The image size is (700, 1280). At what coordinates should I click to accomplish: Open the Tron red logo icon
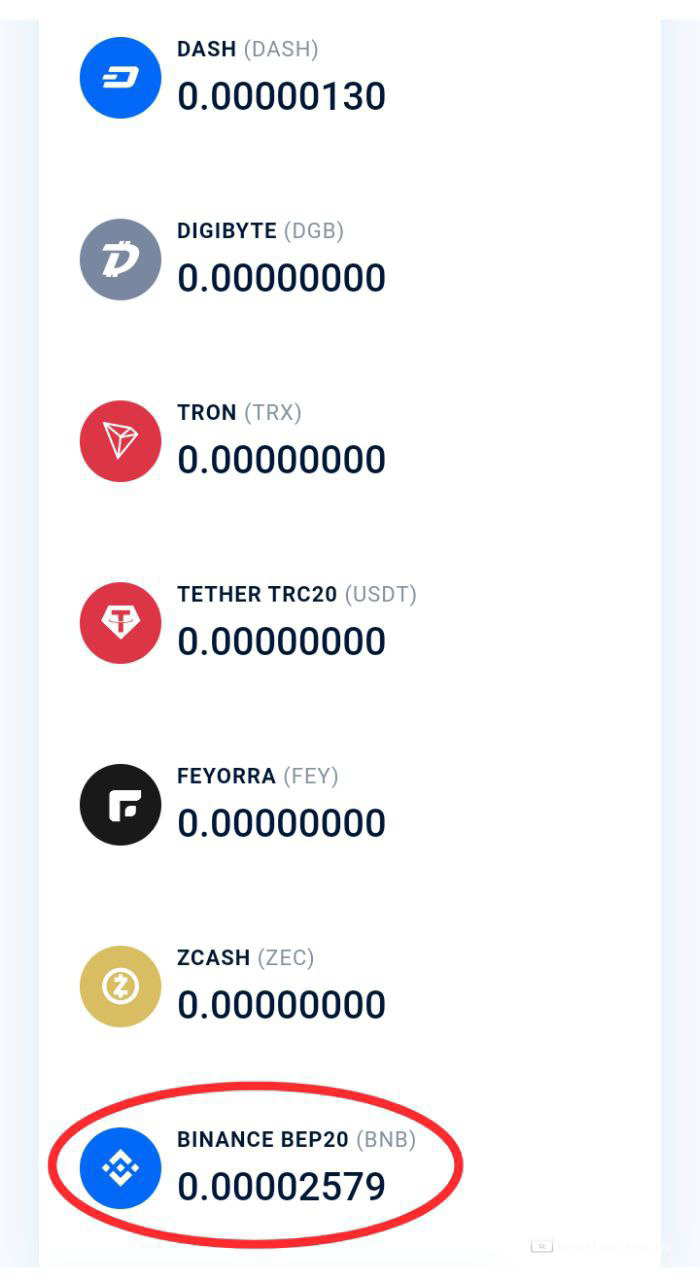click(120, 441)
